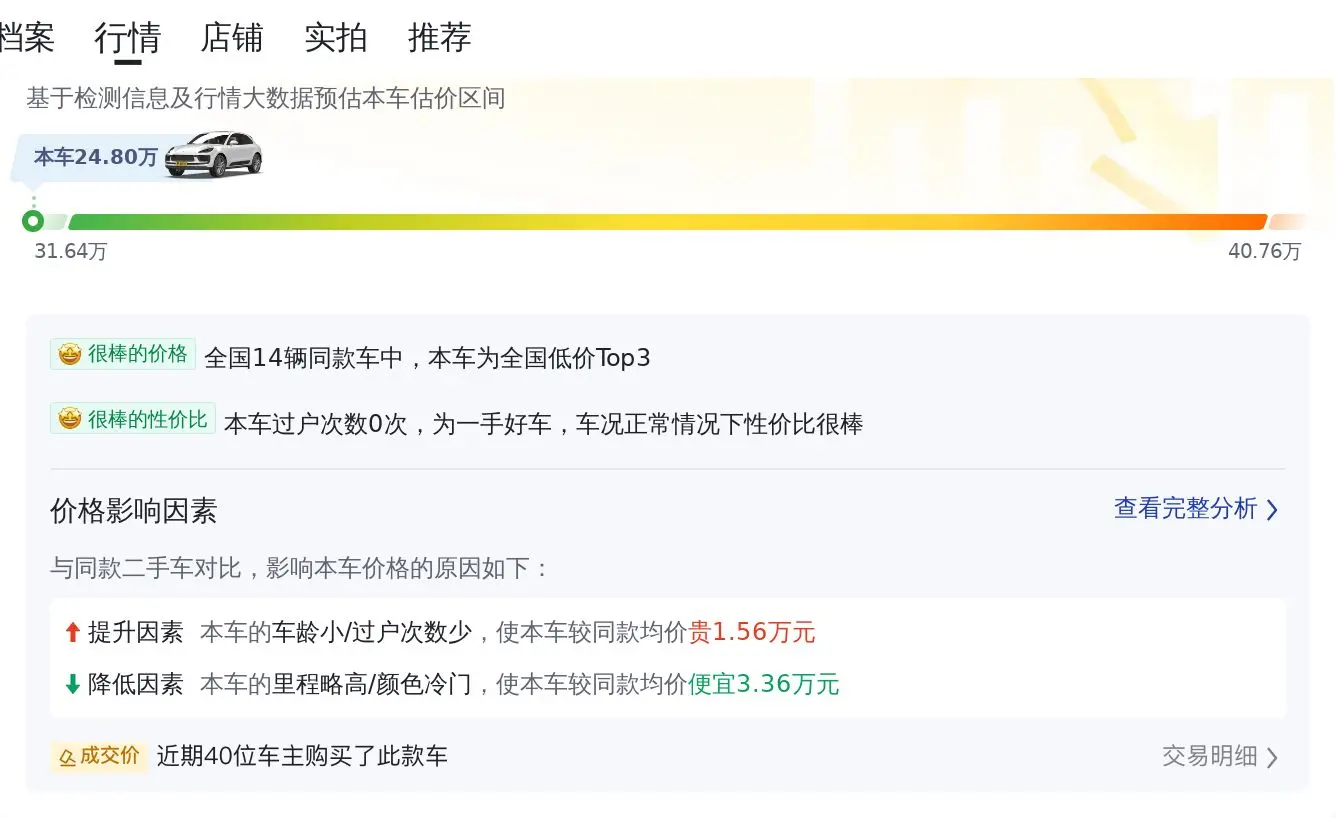The width and height of the screenshot is (1336, 818).
Task: Click the green down arrow 降低因素 icon
Action: [72, 684]
